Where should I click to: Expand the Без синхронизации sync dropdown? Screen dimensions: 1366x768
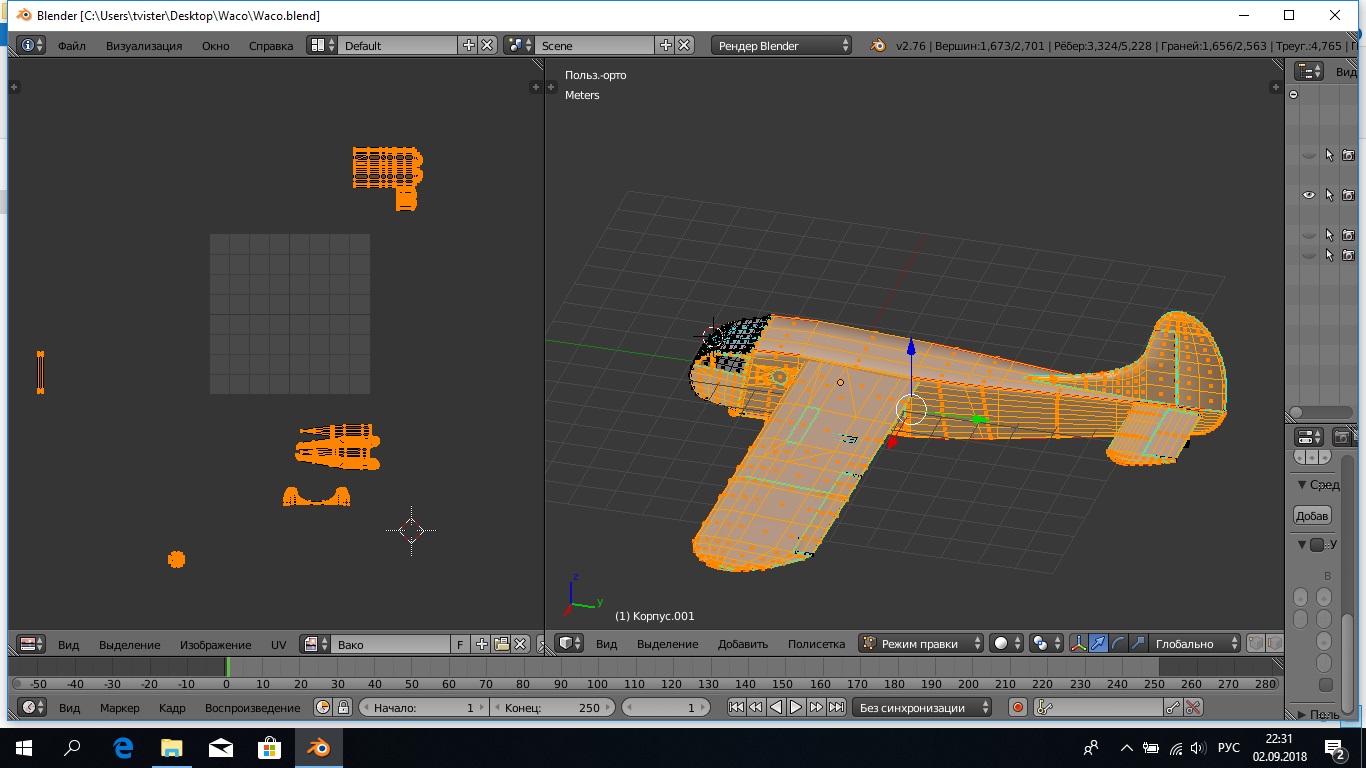[x=921, y=708]
